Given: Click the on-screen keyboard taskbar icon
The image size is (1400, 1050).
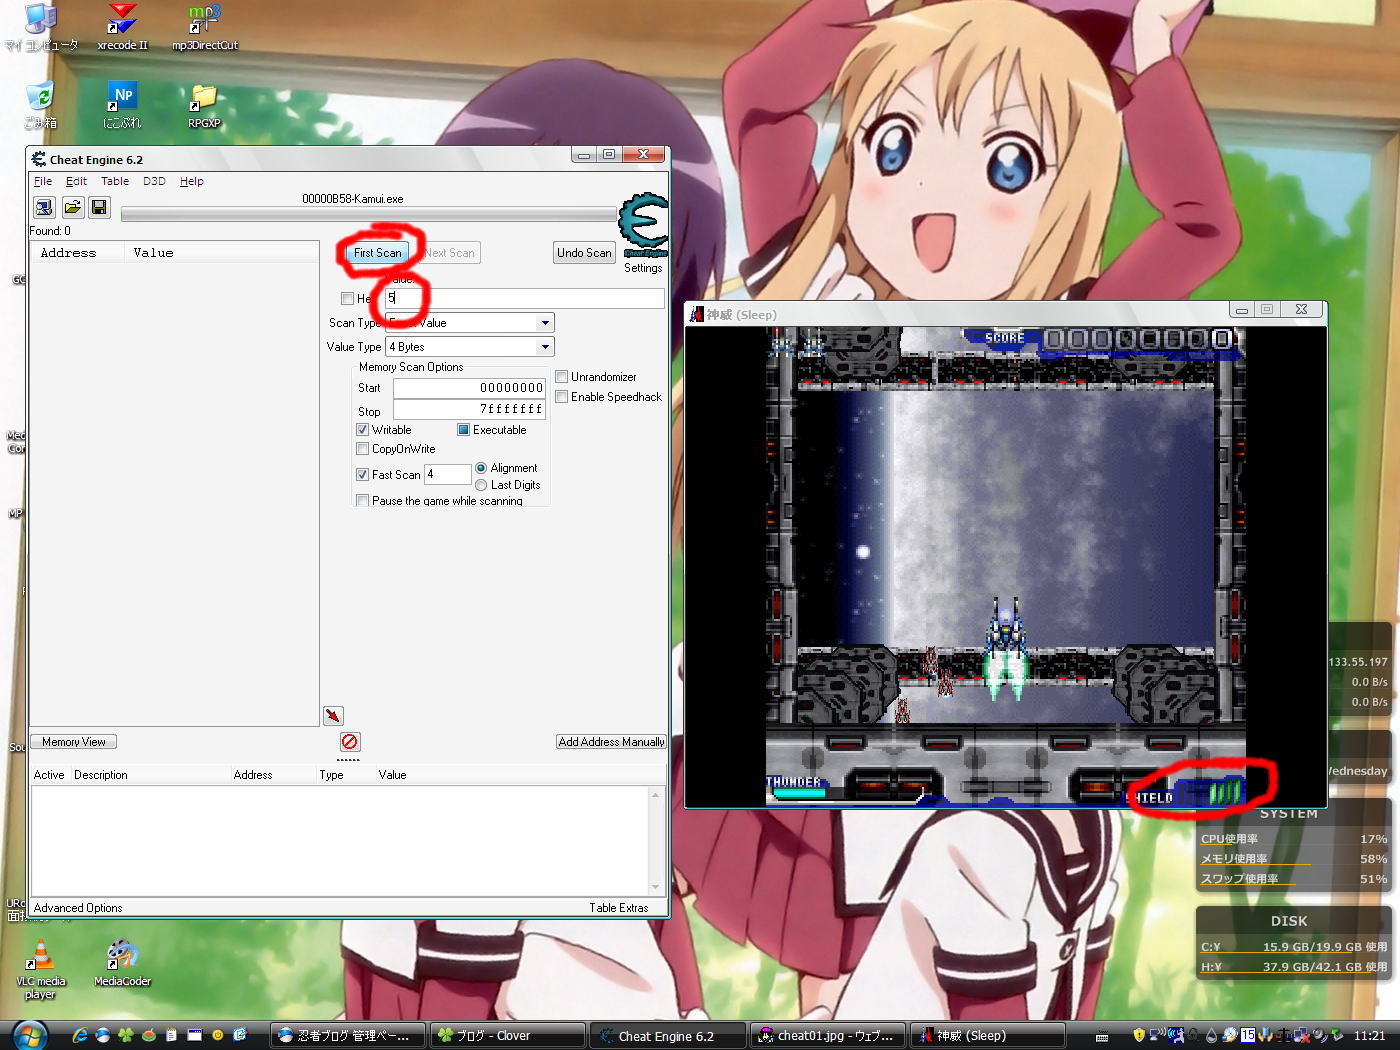Looking at the screenshot, I should [x=1102, y=1036].
